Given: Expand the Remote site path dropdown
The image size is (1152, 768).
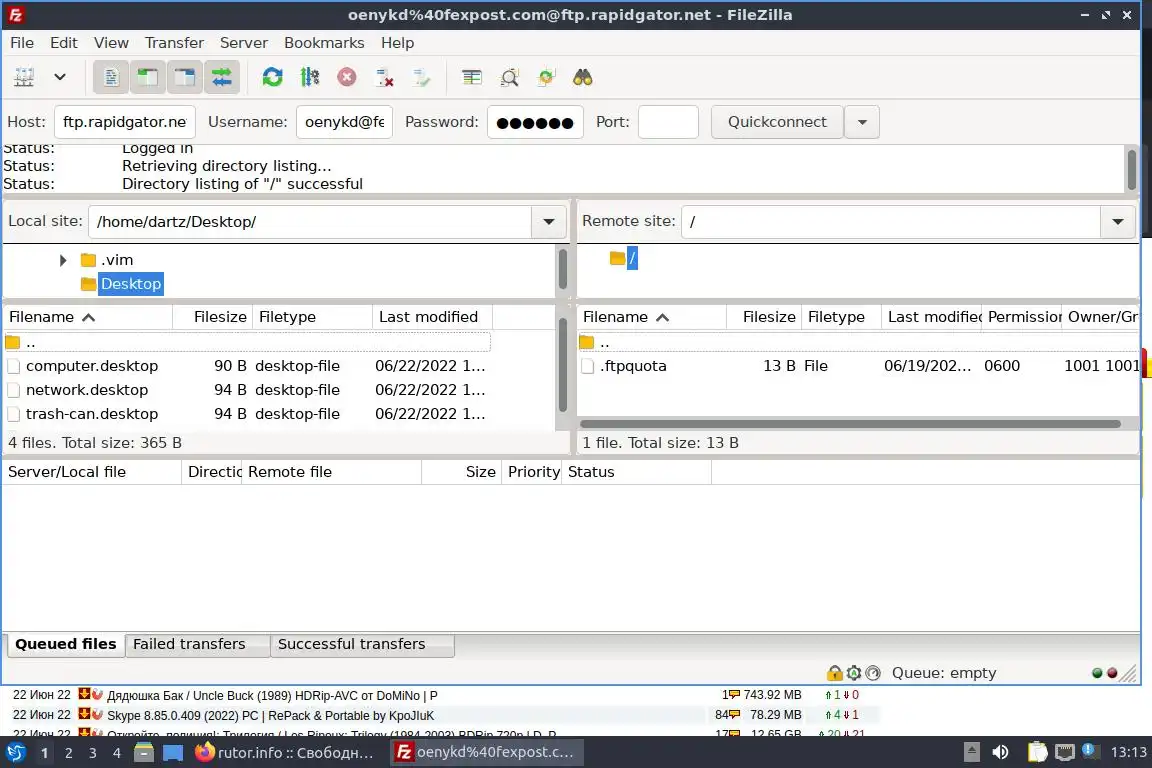Looking at the screenshot, I should point(1118,222).
